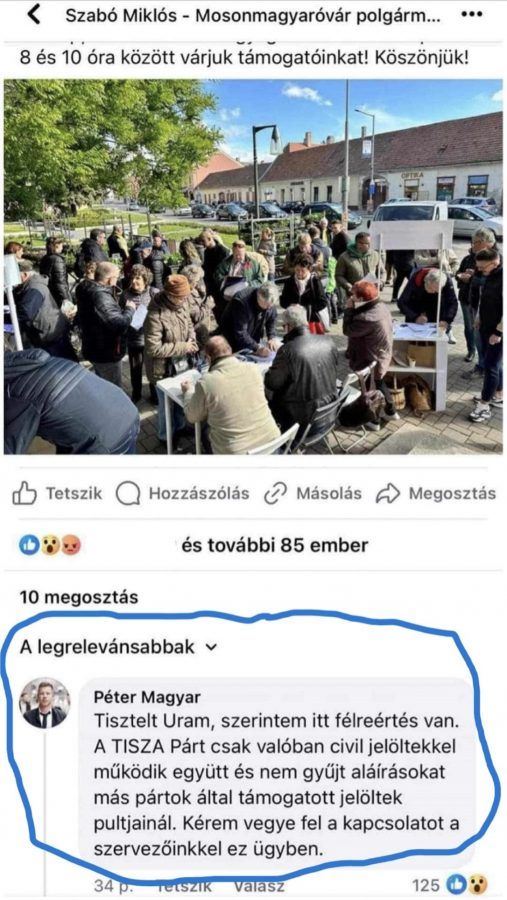Click Válasz to reply to comment
The width and height of the screenshot is (507, 900).
pos(258,887)
